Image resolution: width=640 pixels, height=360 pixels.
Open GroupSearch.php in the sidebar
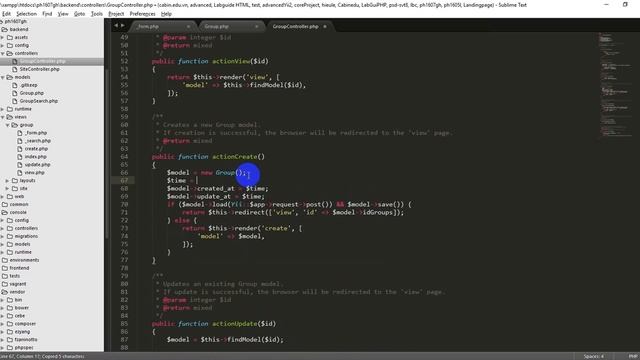(39, 101)
